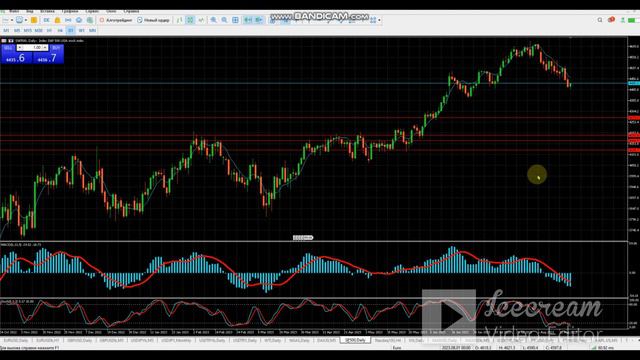Screen dimensions: 640x360
Task: Expand the new chart dropdown arrow
Action: (x=12, y=20)
